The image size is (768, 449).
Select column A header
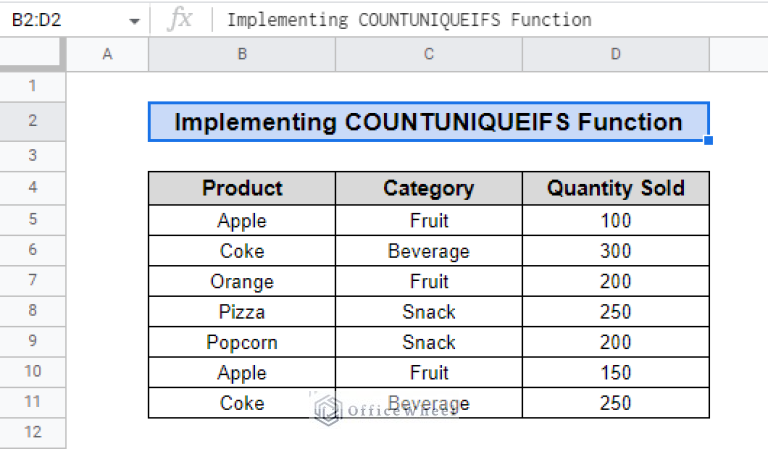[x=107, y=55]
